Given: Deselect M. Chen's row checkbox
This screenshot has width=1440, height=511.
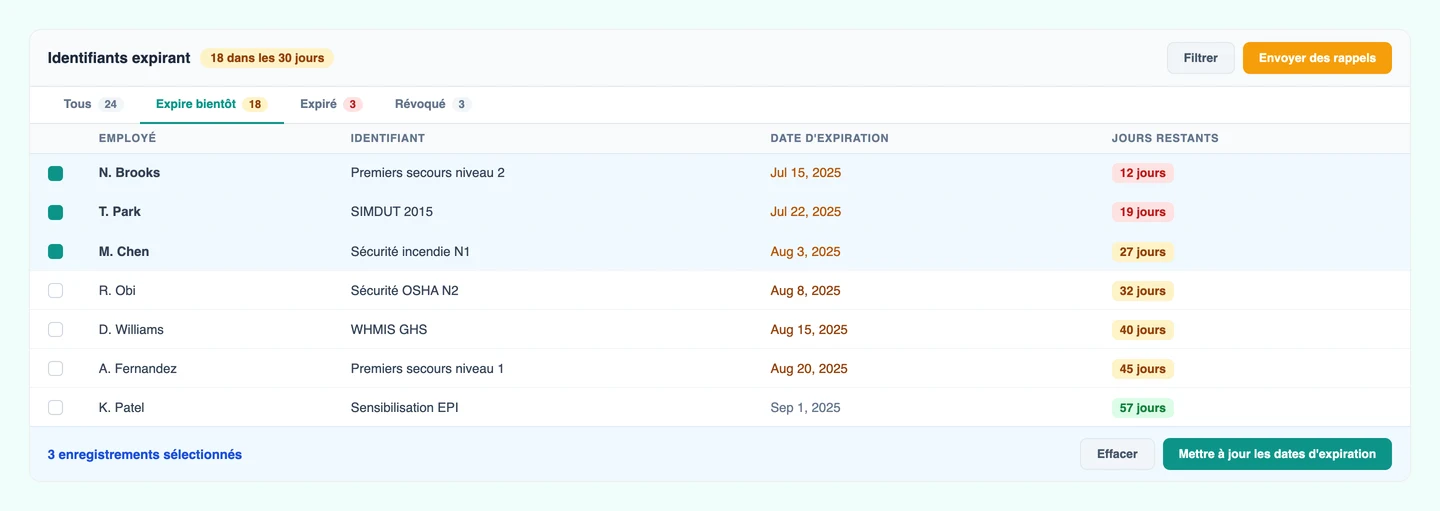Looking at the screenshot, I should pos(56,252).
